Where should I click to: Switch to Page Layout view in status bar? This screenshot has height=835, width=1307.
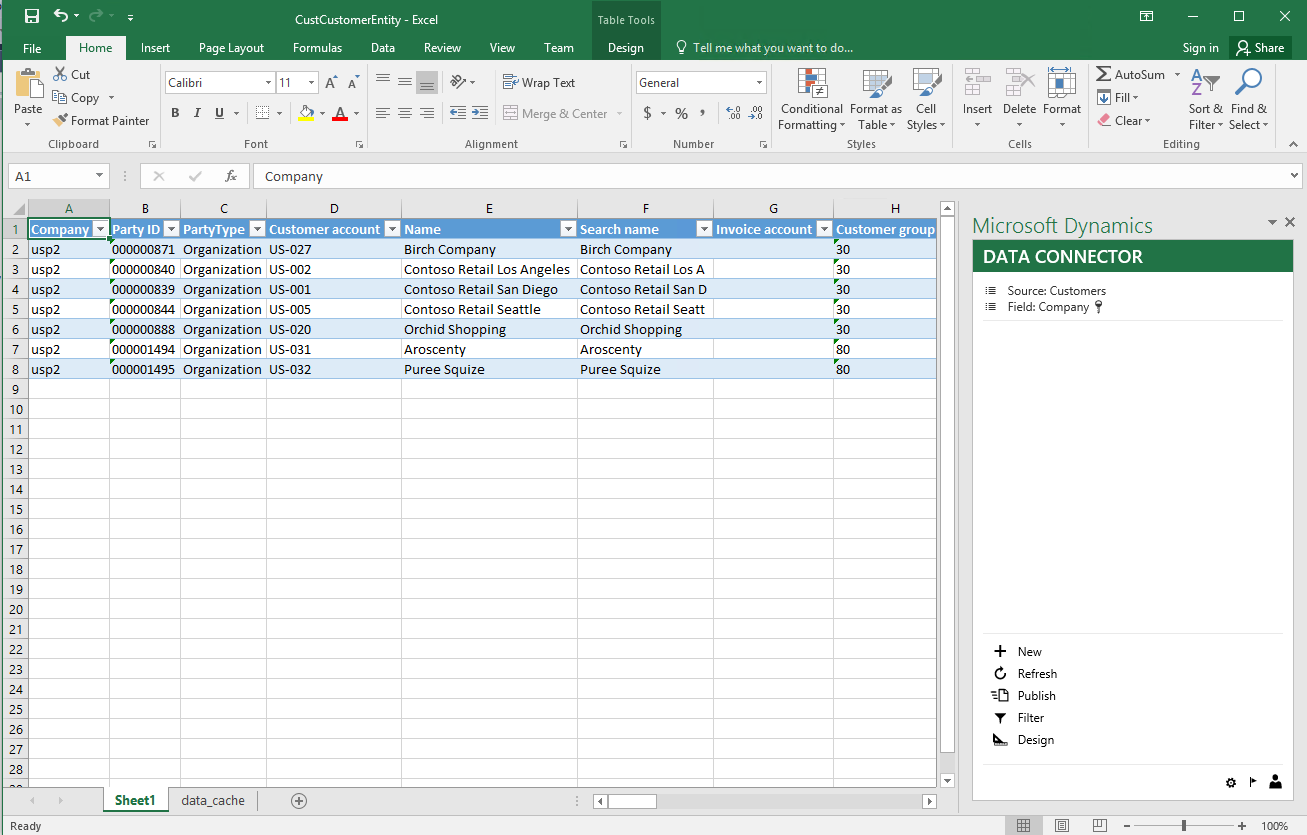tap(1062, 824)
